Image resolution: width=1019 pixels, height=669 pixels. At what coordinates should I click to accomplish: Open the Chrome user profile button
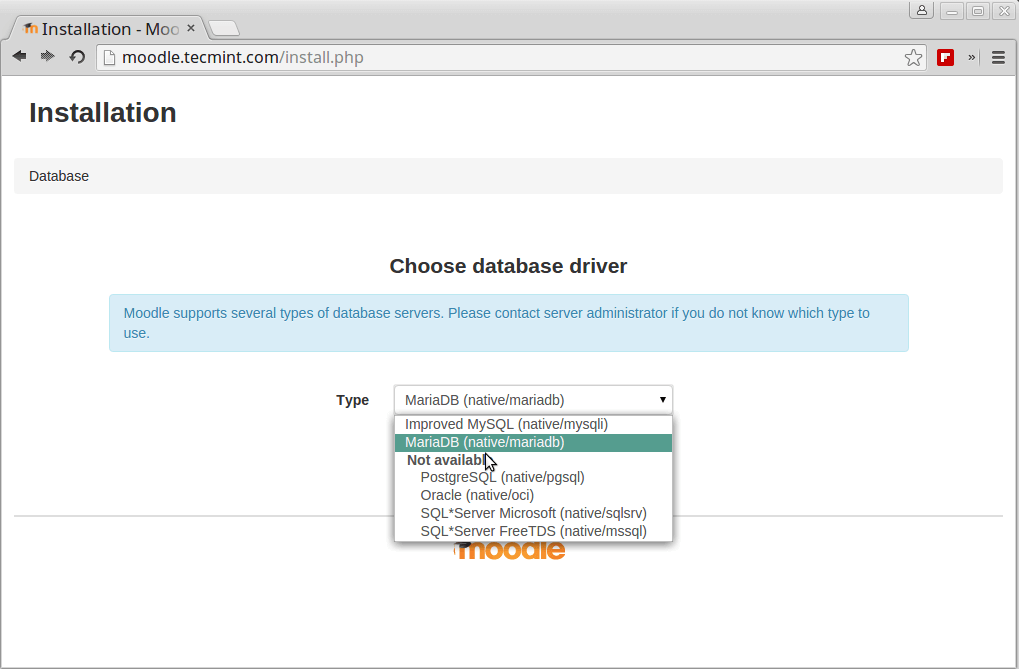click(x=922, y=10)
